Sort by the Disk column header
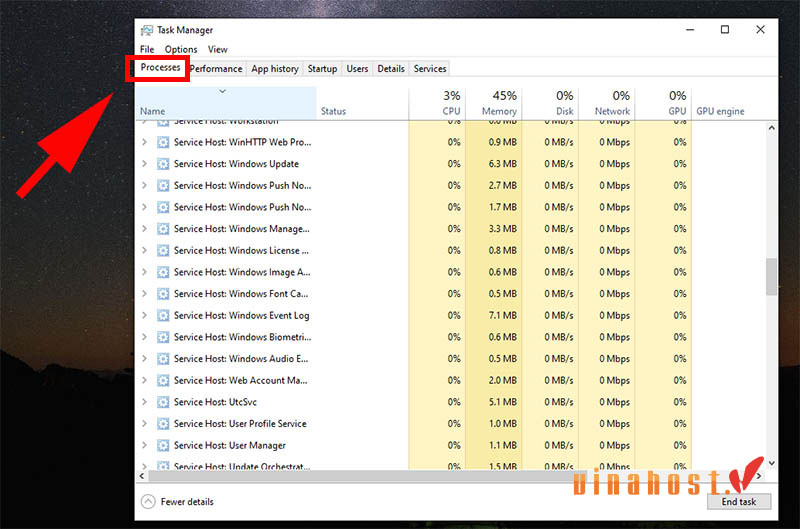Image resolution: width=800 pixels, height=529 pixels. click(x=550, y=104)
